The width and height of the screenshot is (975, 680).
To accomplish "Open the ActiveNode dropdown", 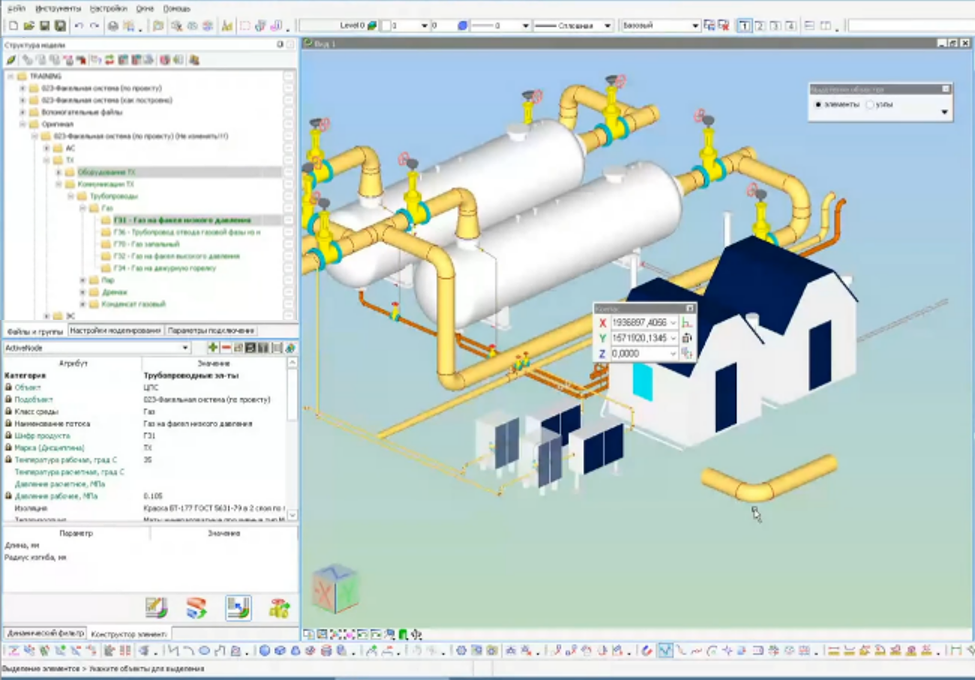I will tap(186, 347).
